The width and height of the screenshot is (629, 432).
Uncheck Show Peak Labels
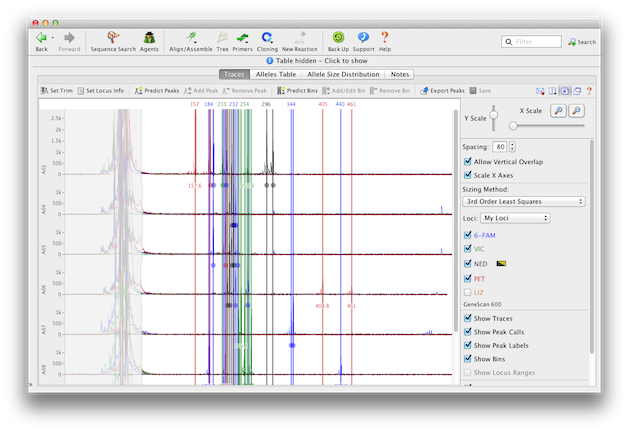[469, 345]
